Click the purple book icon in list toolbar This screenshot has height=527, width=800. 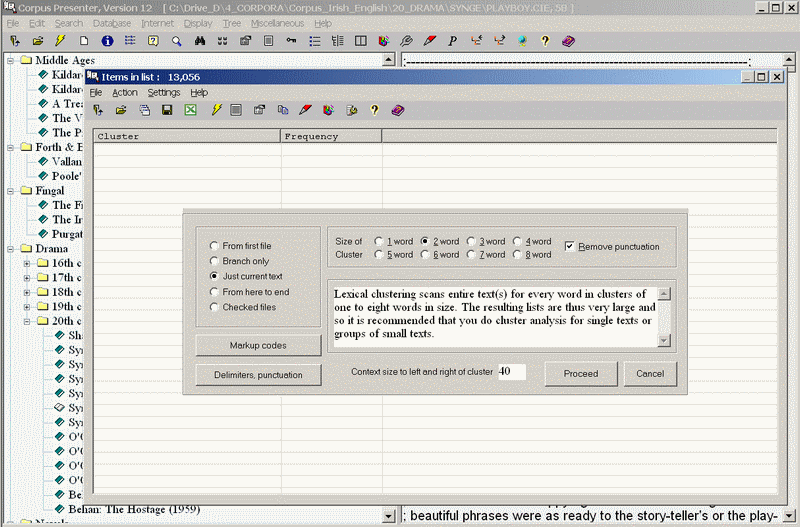click(x=397, y=110)
